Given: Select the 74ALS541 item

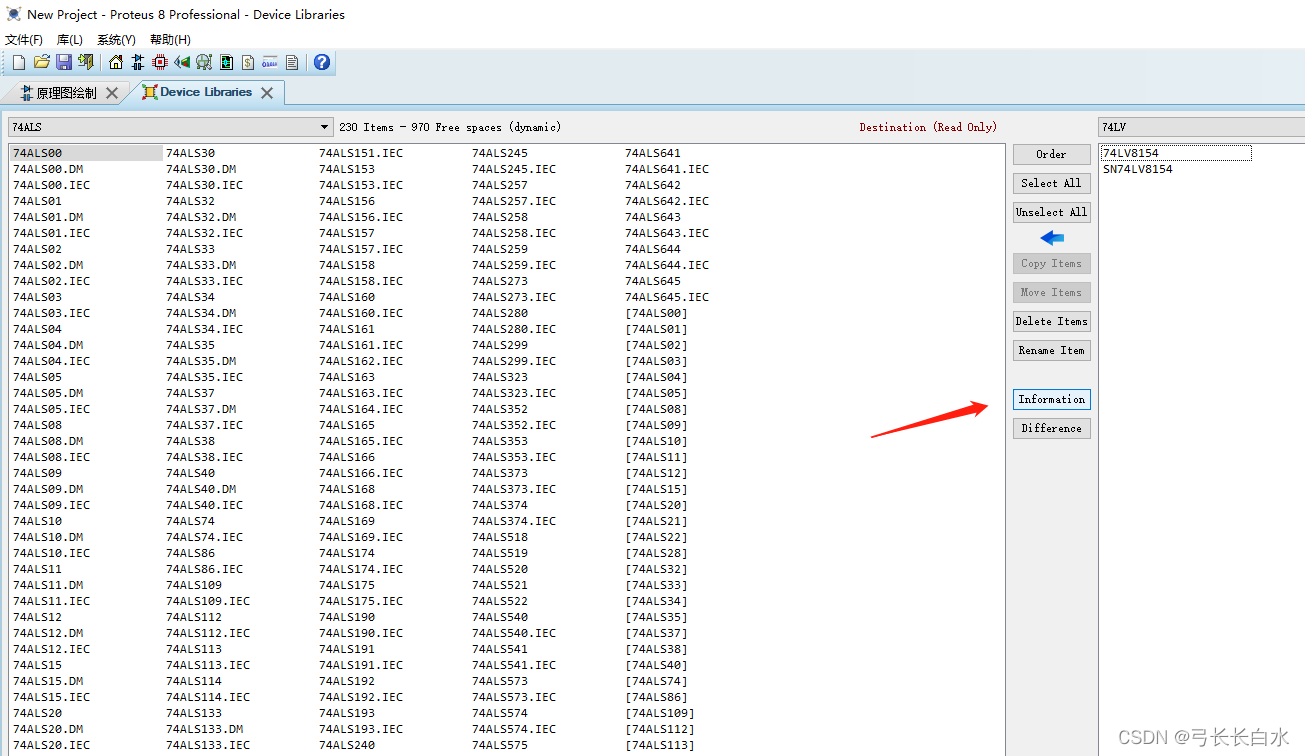Looking at the screenshot, I should [x=500, y=649].
